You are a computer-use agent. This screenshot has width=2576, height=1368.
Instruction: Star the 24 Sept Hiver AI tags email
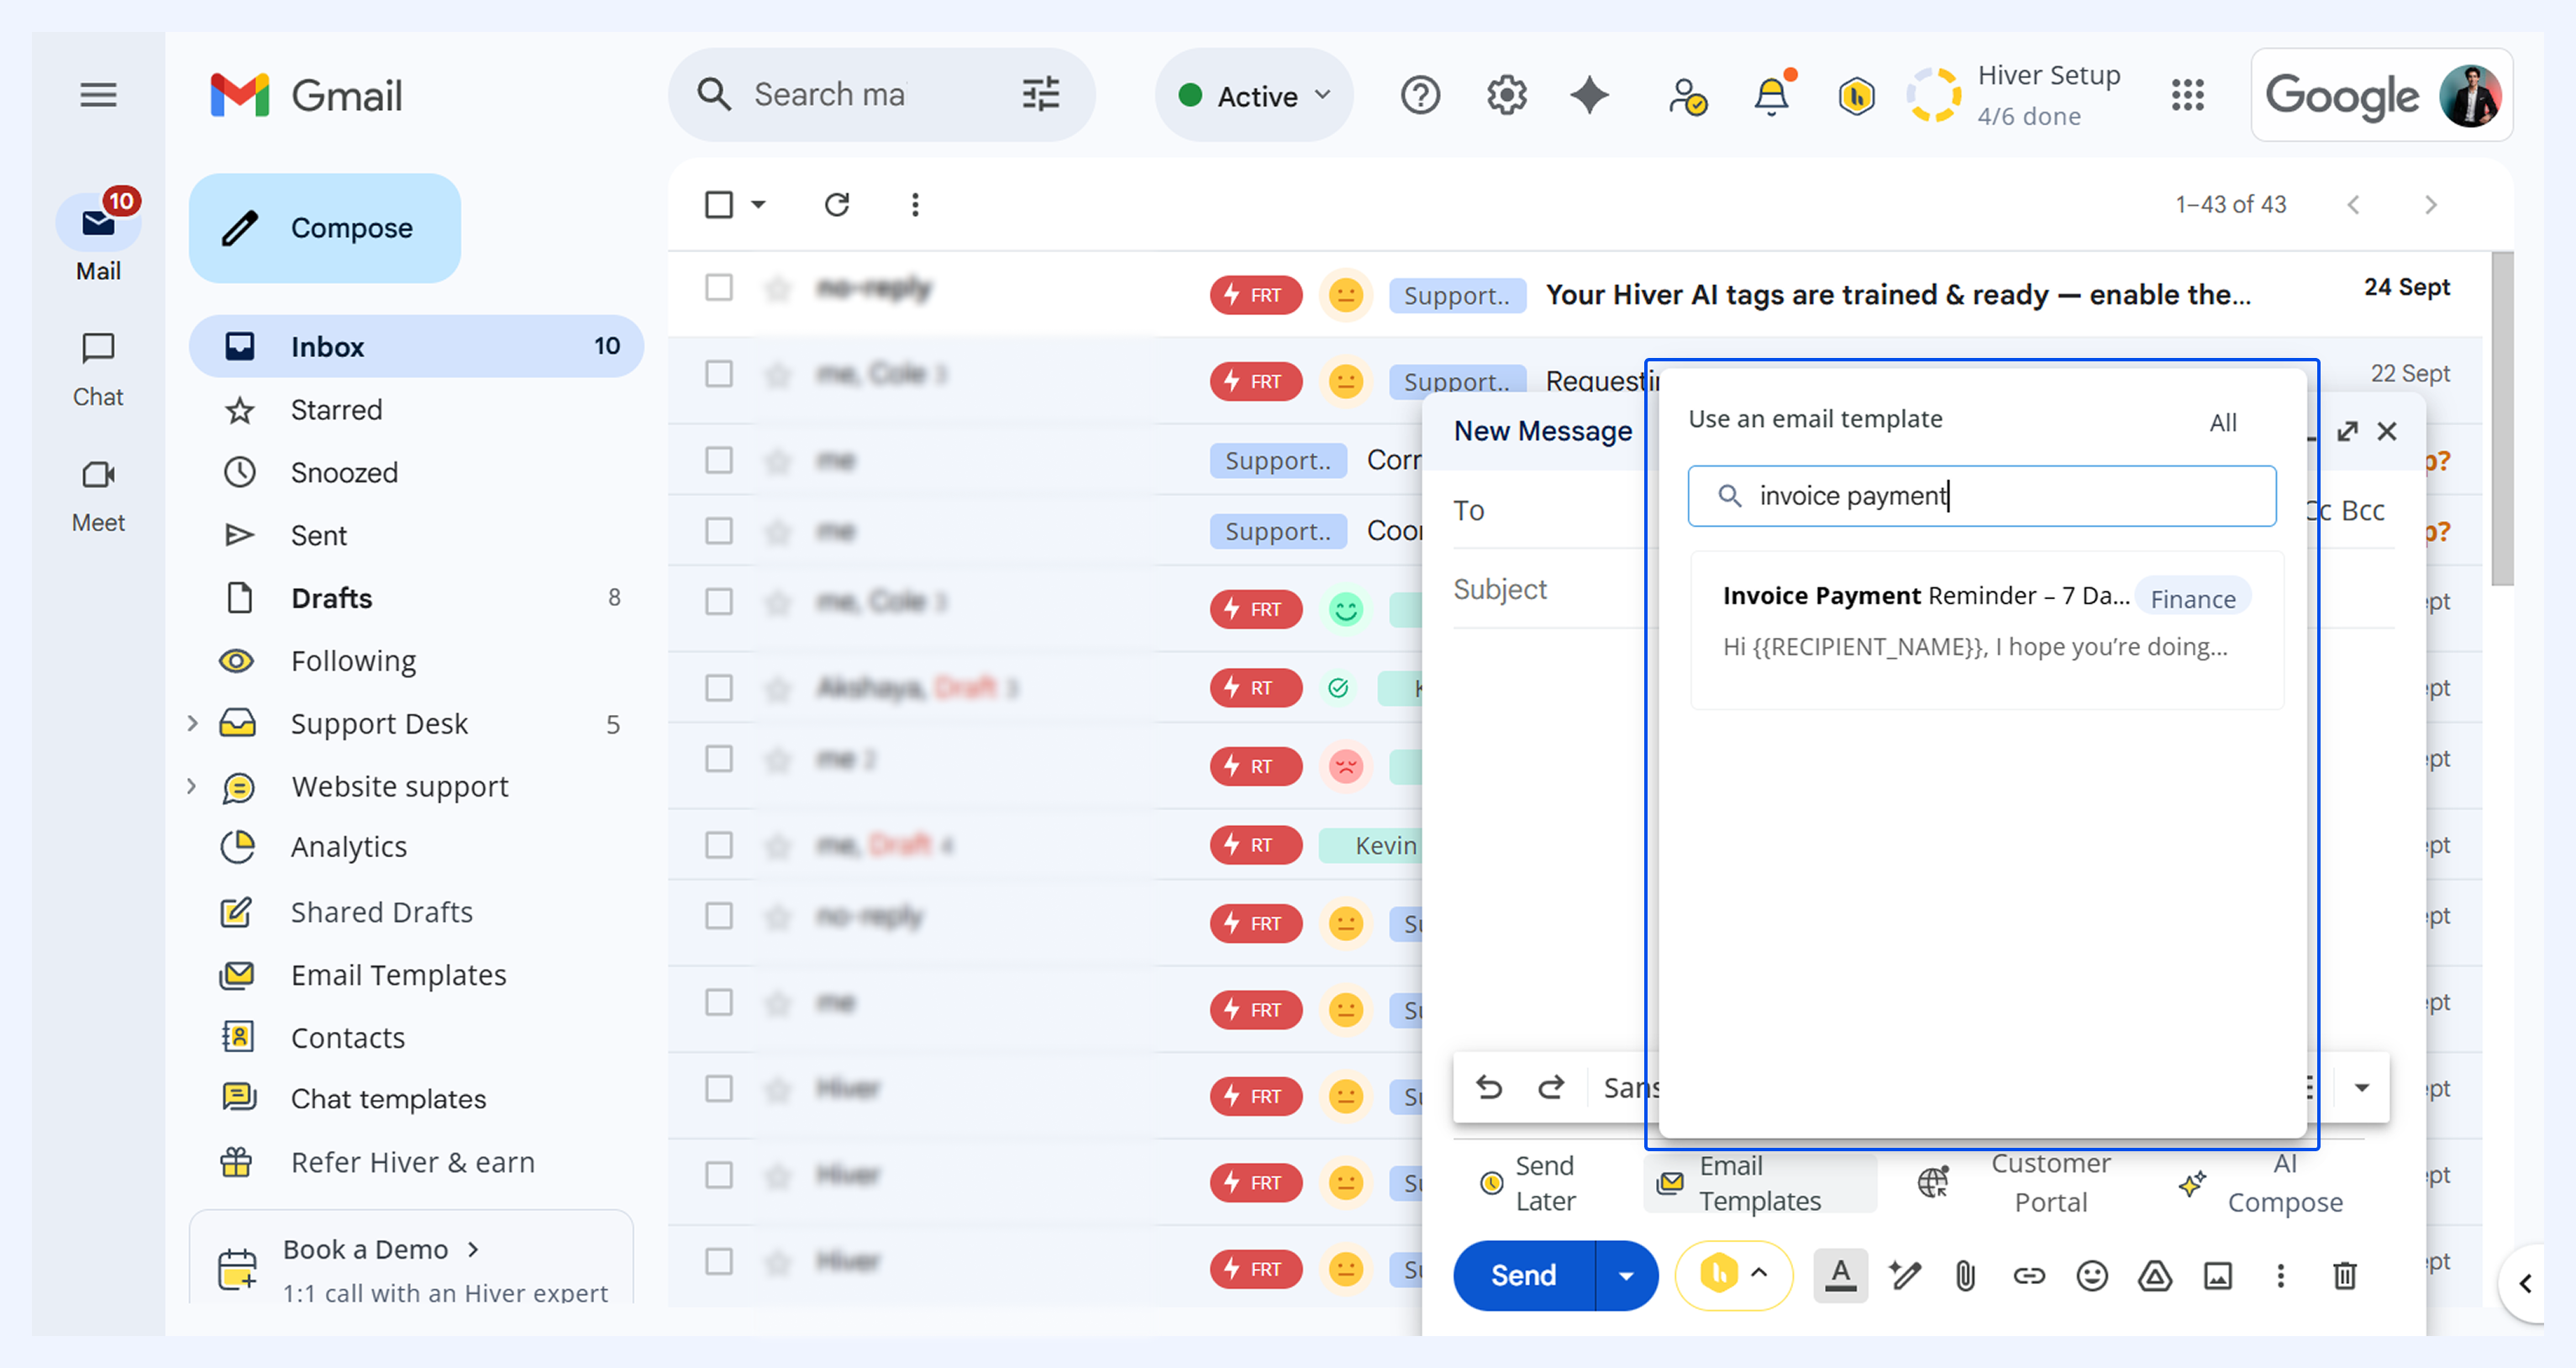777,289
